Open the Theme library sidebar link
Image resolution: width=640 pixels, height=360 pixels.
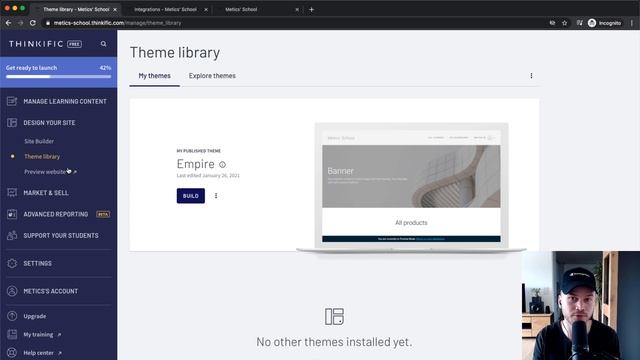[x=42, y=156]
